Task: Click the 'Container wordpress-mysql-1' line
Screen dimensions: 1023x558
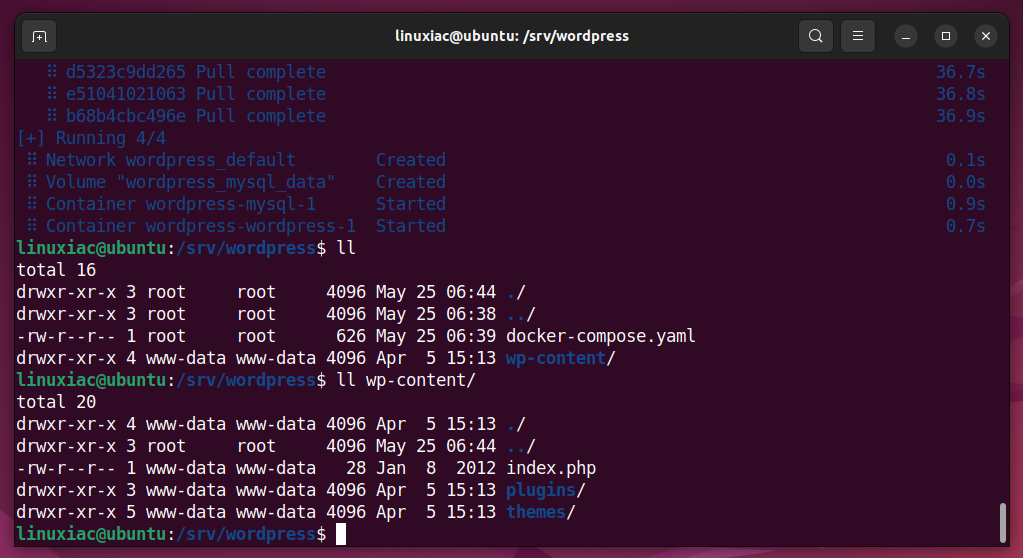Action: tap(180, 204)
